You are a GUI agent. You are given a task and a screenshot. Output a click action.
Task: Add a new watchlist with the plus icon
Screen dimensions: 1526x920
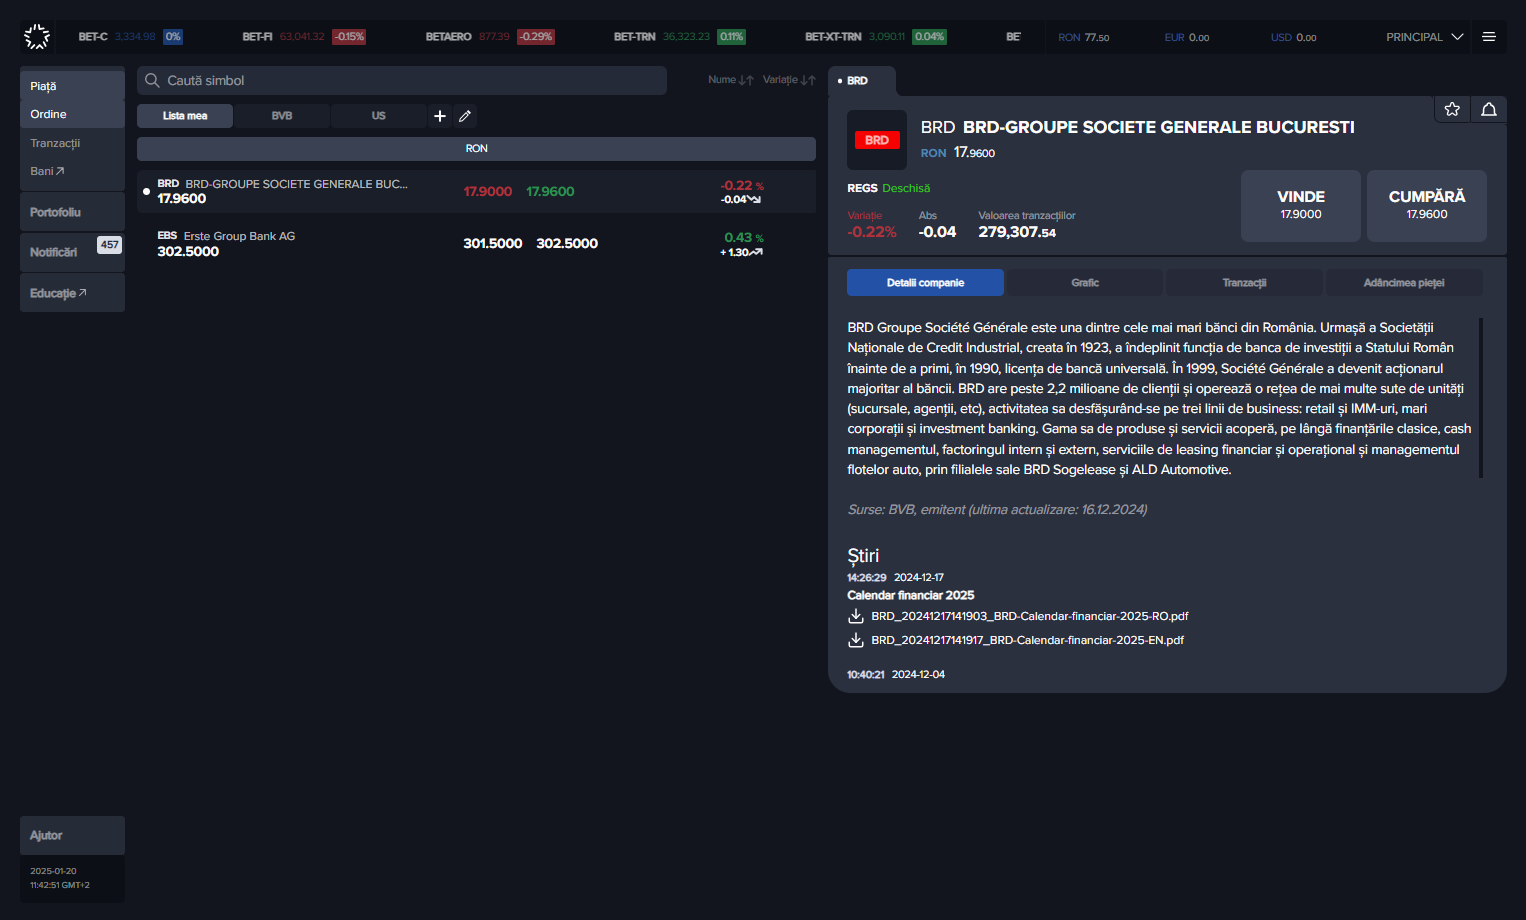pos(440,116)
